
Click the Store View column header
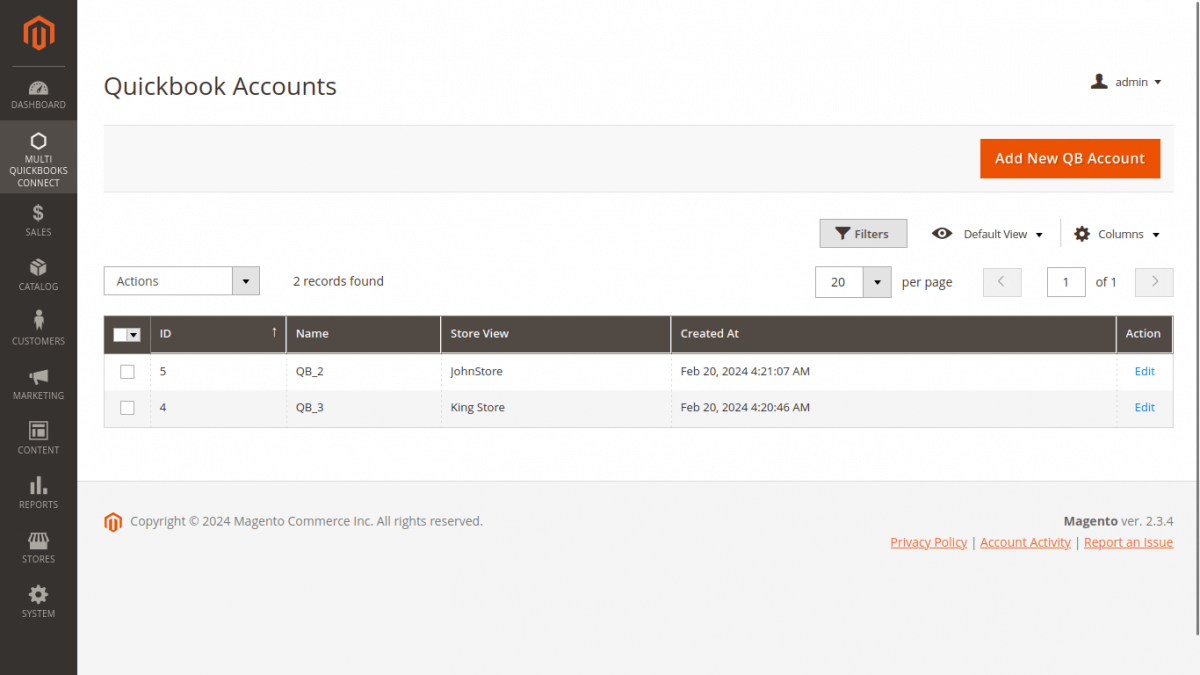coord(555,334)
